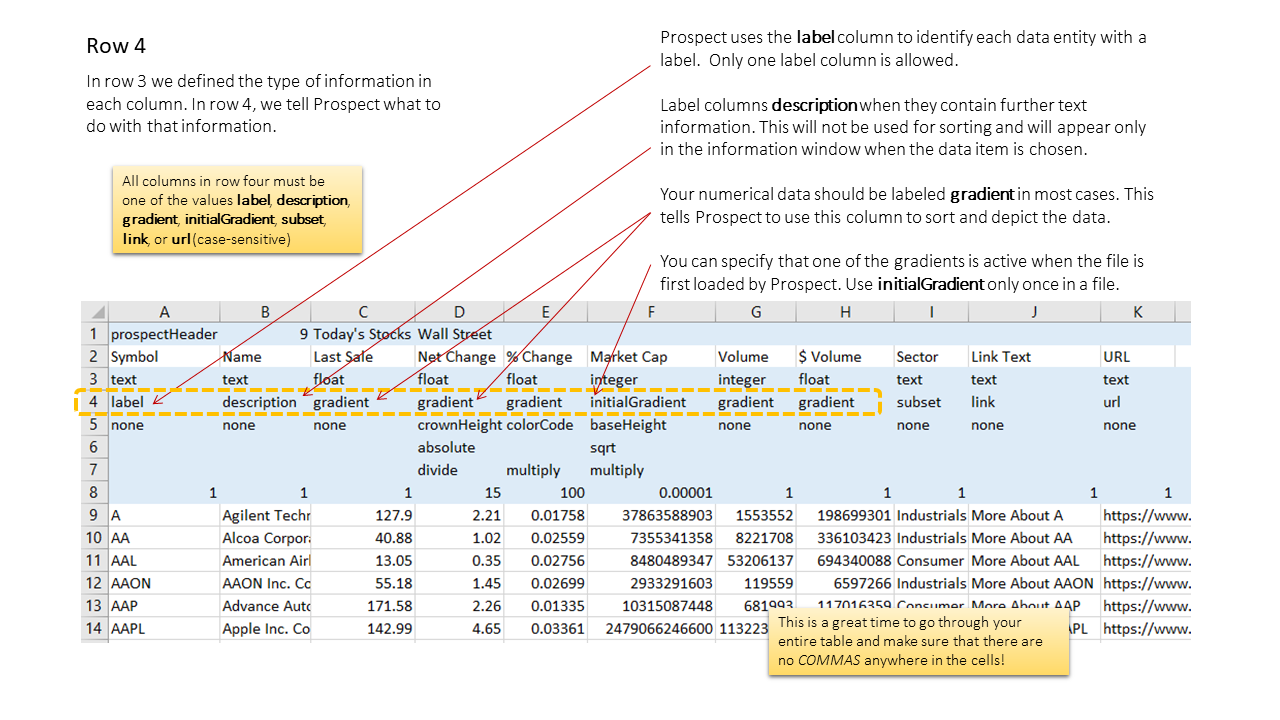Click the yellow 'All columns in row four' note
Image resolution: width=1280 pixels, height=720 pixels.
point(237,209)
